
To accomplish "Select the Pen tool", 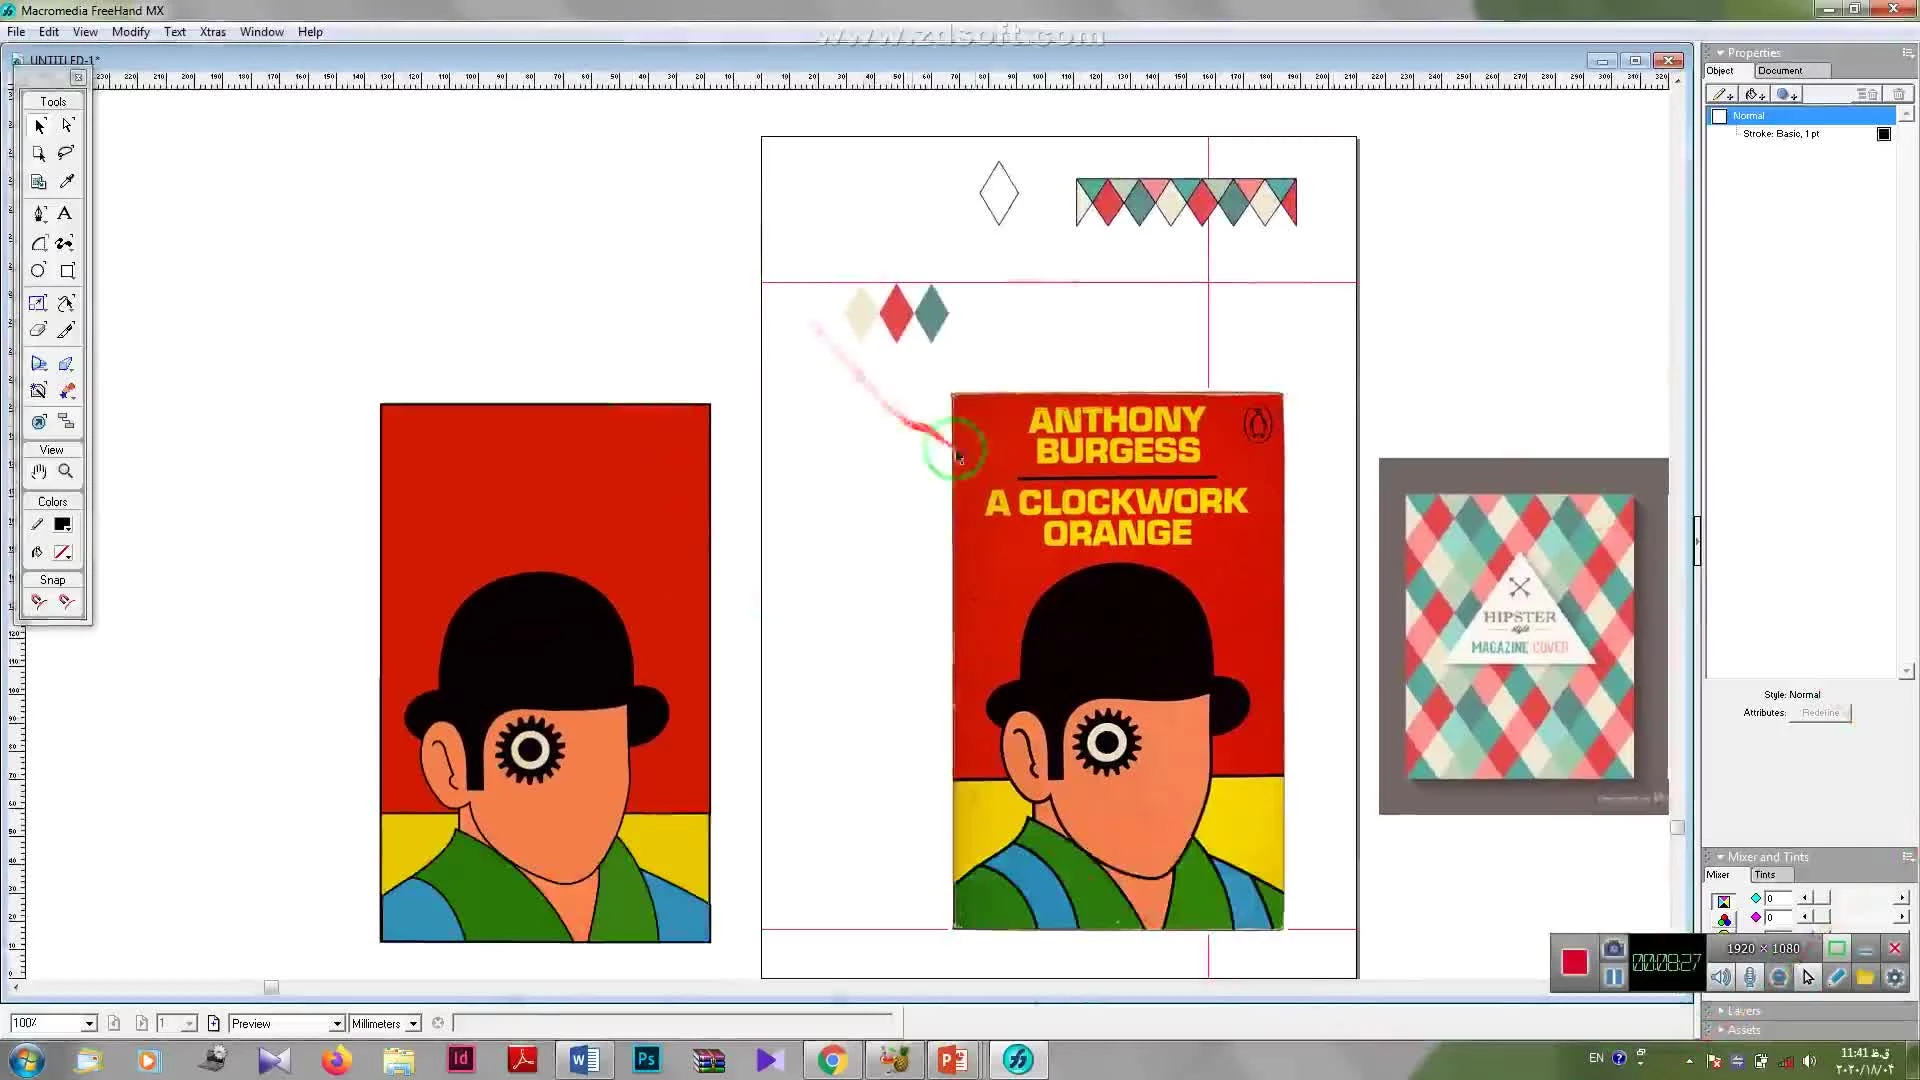I will [39, 214].
